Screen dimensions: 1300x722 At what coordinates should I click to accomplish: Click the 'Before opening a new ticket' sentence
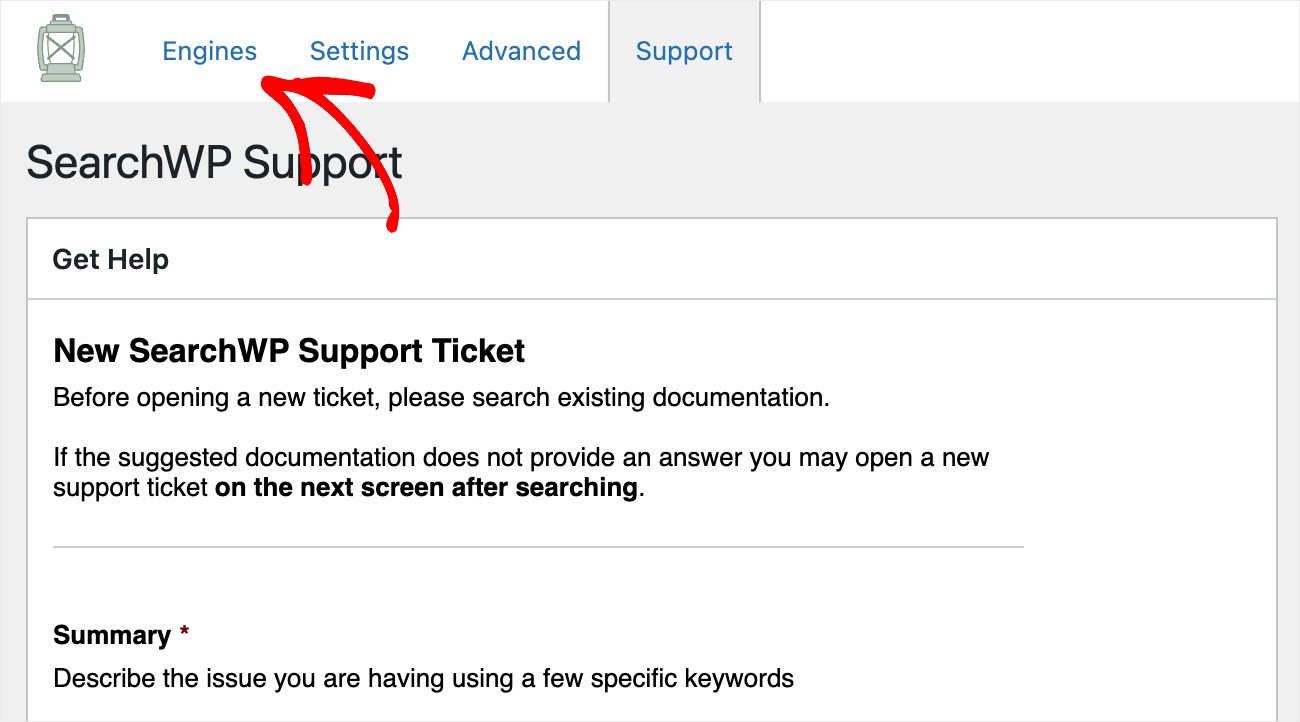pyautogui.click(x=441, y=398)
